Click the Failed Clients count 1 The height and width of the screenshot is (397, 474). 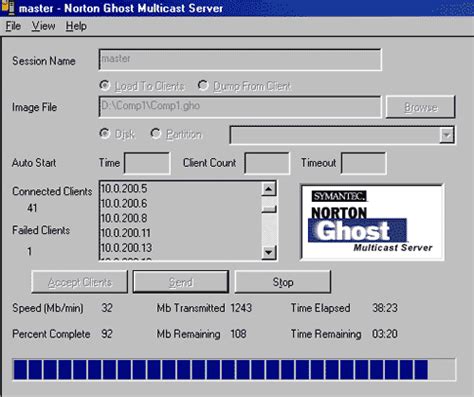click(29, 251)
